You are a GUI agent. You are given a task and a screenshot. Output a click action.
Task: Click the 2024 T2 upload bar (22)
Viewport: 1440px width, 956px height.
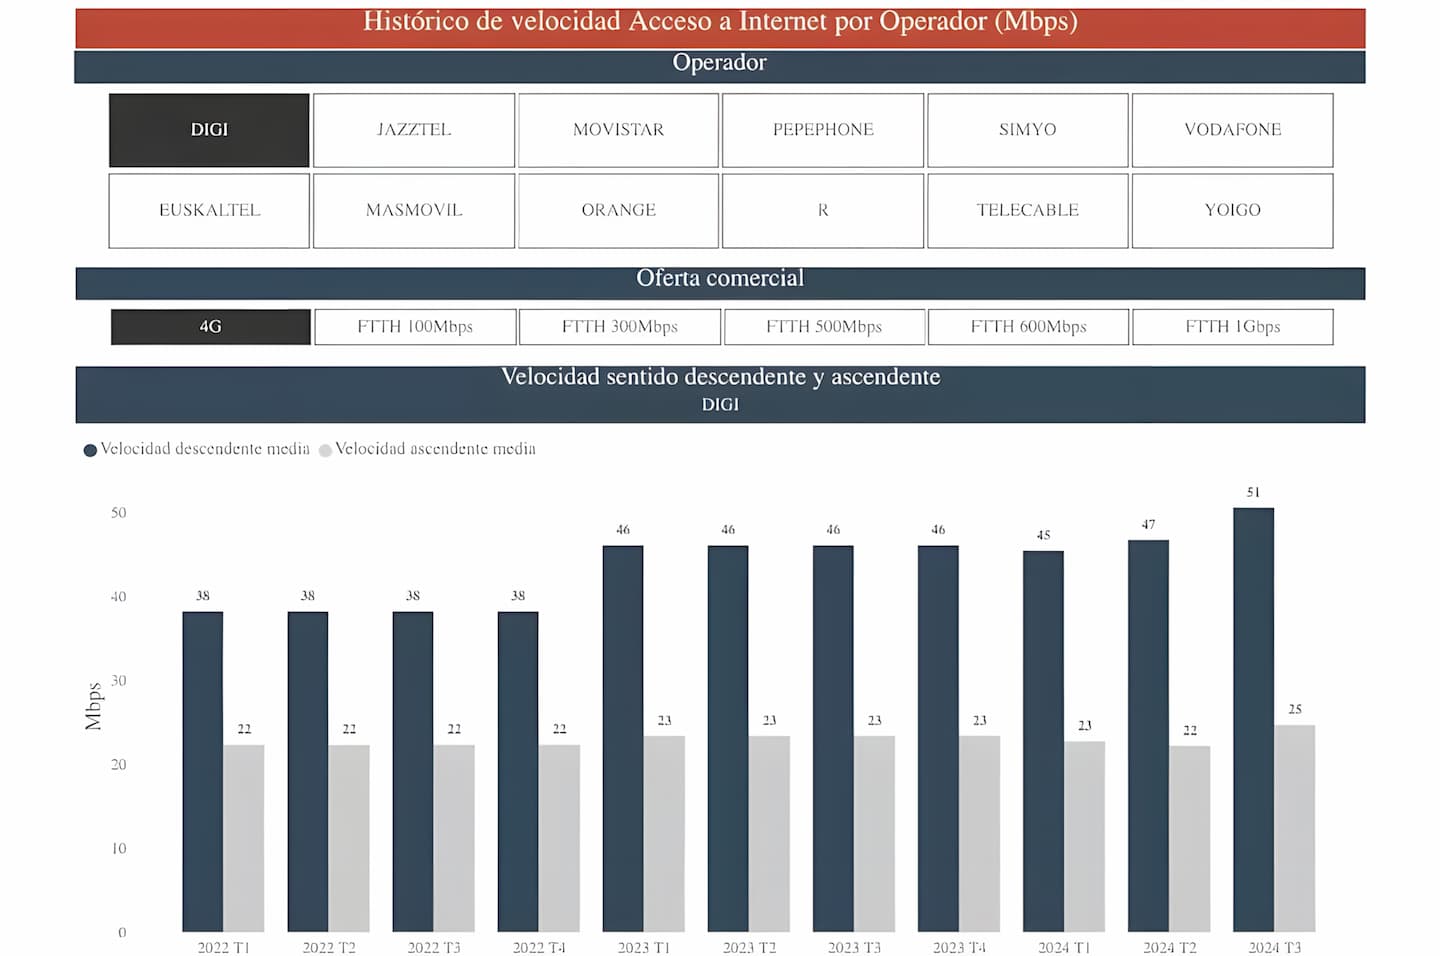(1190, 839)
